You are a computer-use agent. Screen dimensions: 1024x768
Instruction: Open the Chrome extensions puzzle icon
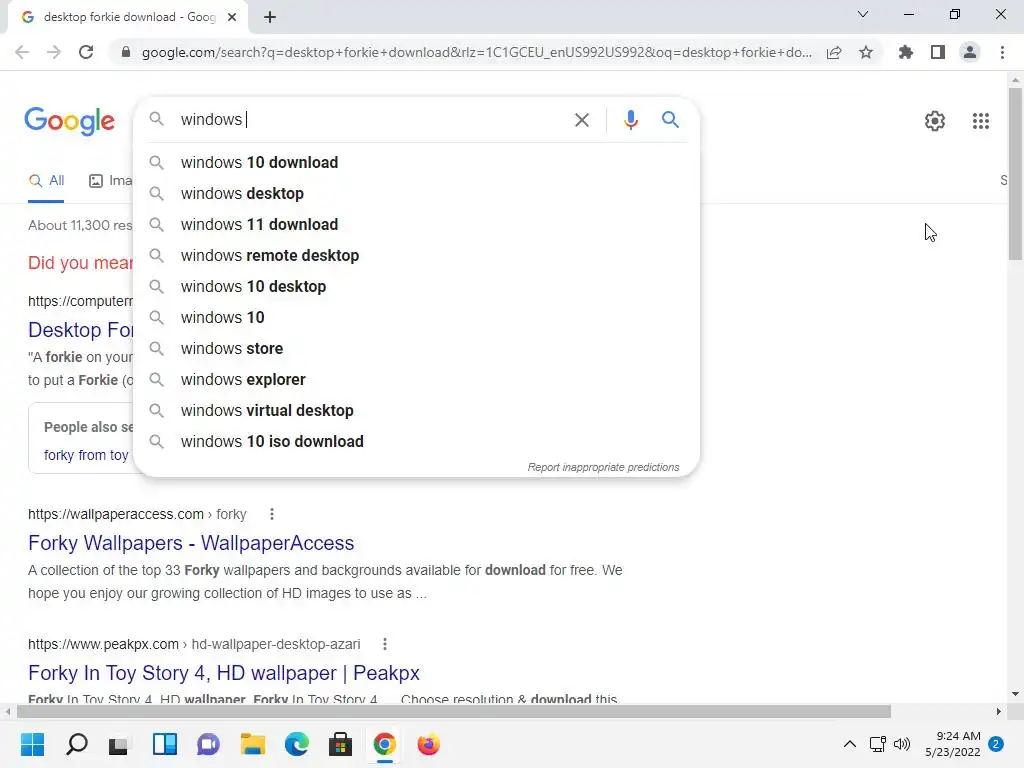pos(905,52)
